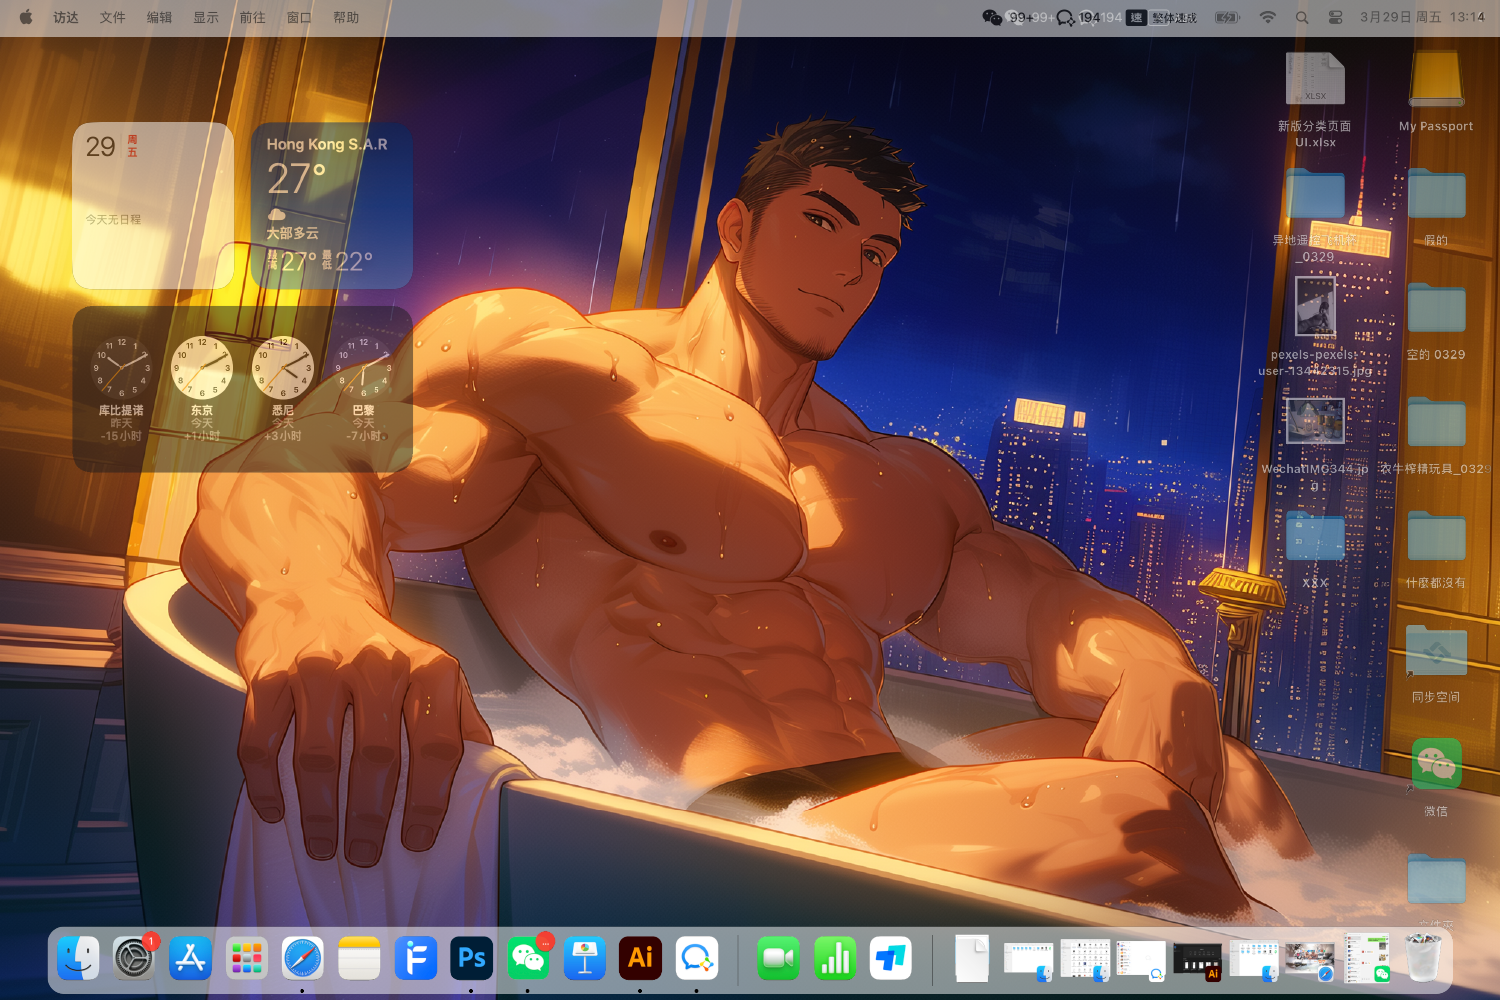Restore the minimized WeCom window in the Dock
Image resolution: width=1500 pixels, height=1000 pixels.
click(1141, 960)
